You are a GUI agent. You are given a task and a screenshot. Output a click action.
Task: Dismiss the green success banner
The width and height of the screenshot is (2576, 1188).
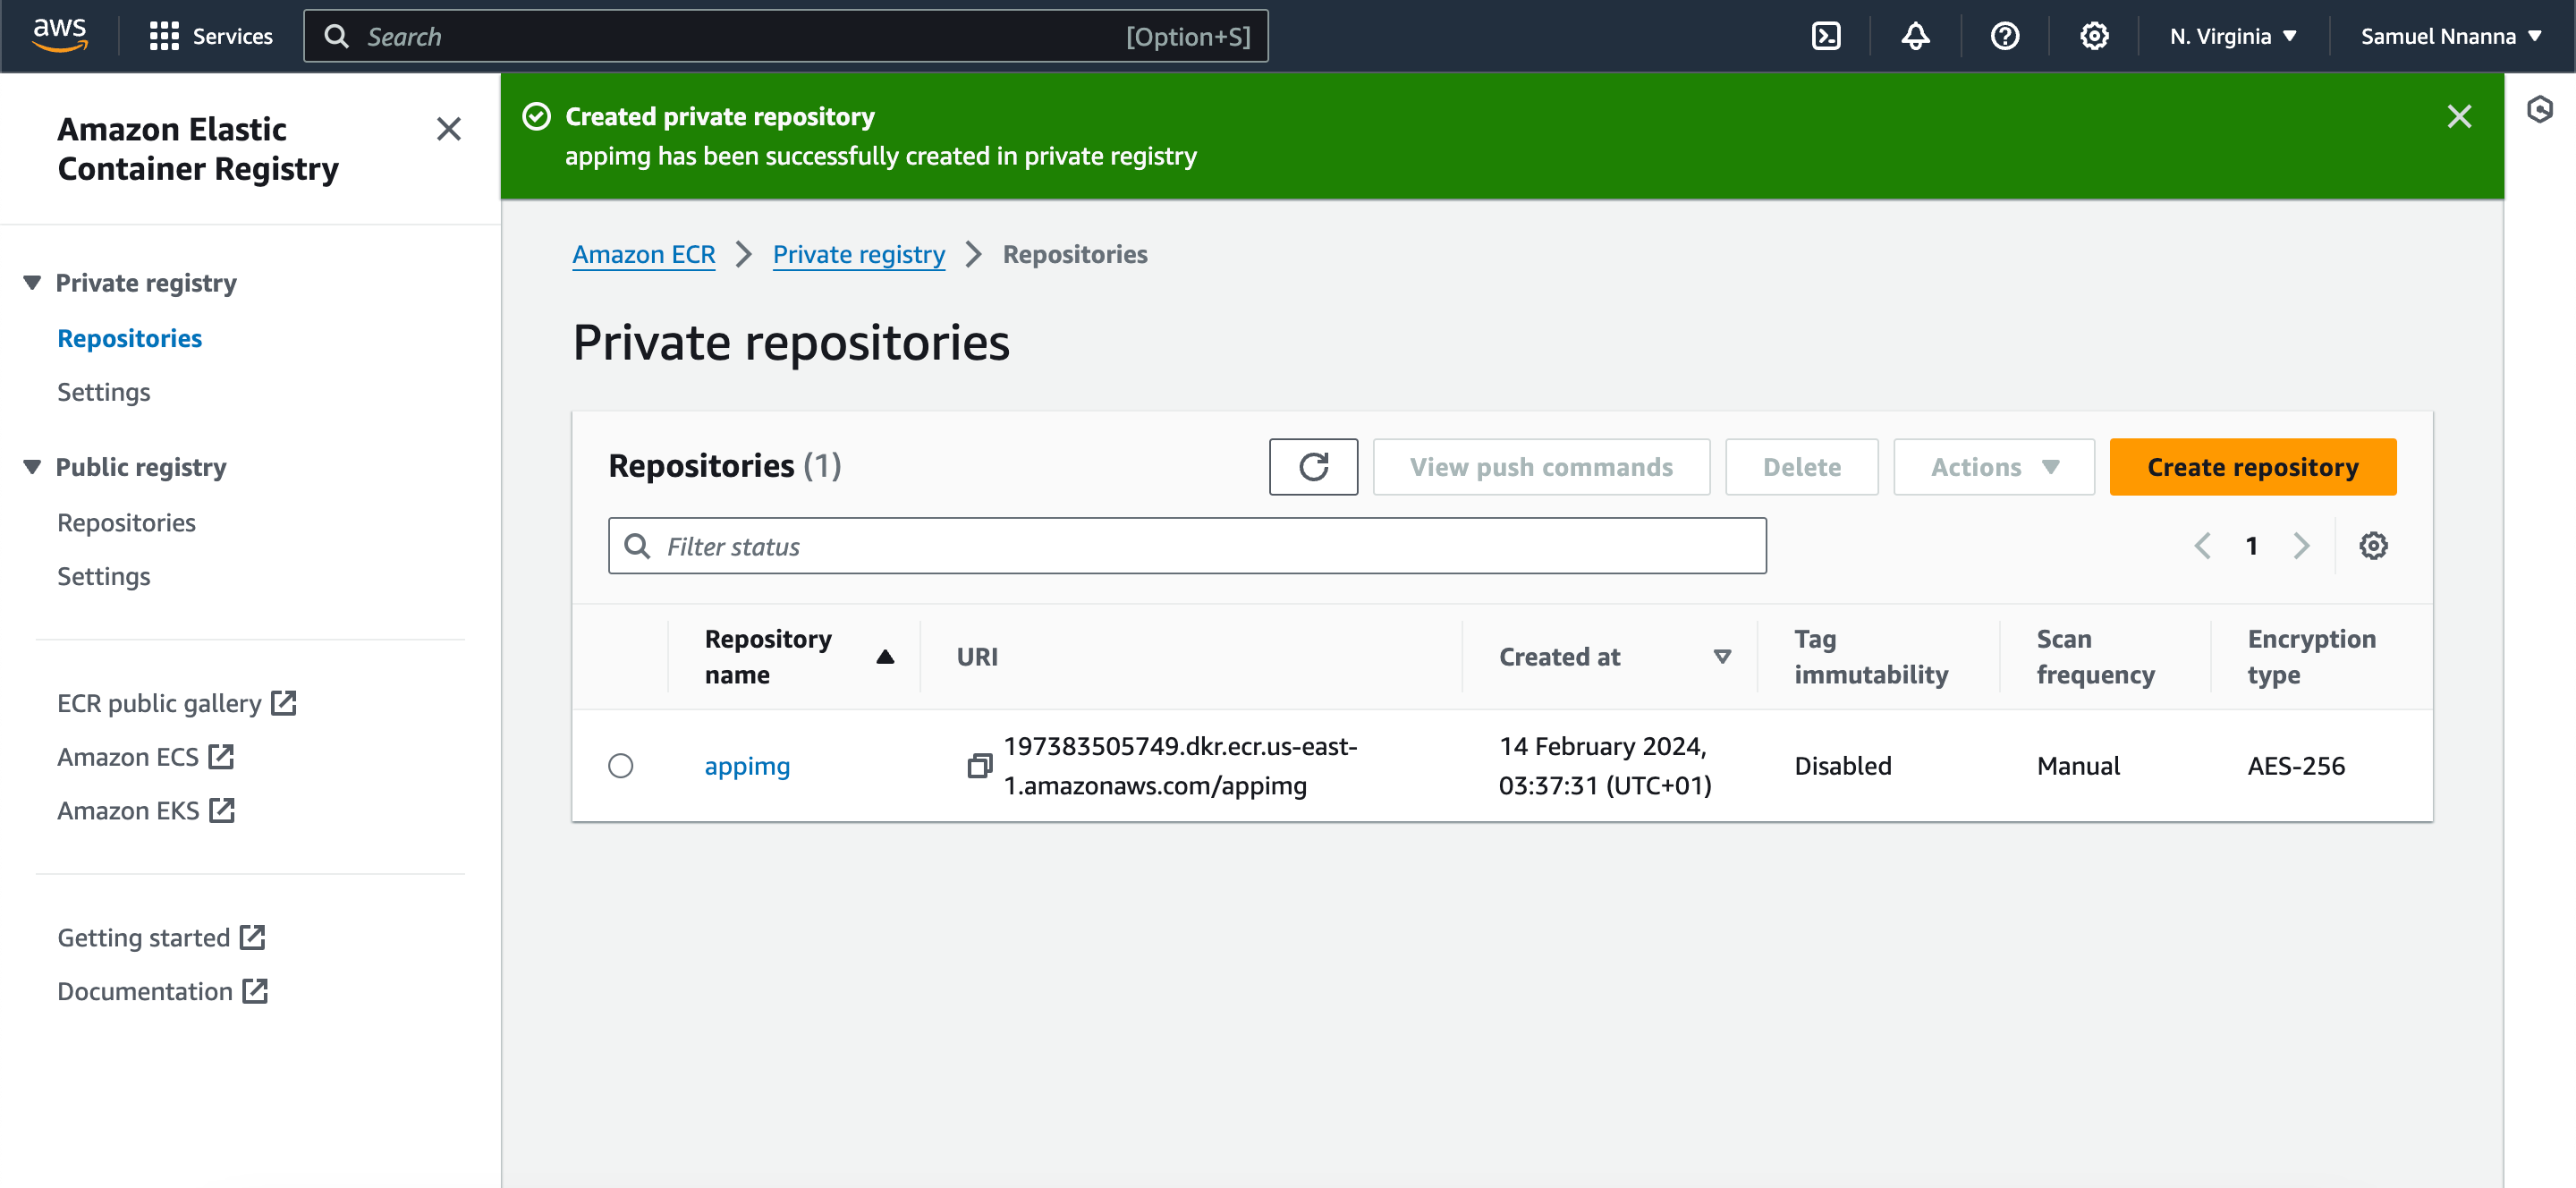[2459, 117]
